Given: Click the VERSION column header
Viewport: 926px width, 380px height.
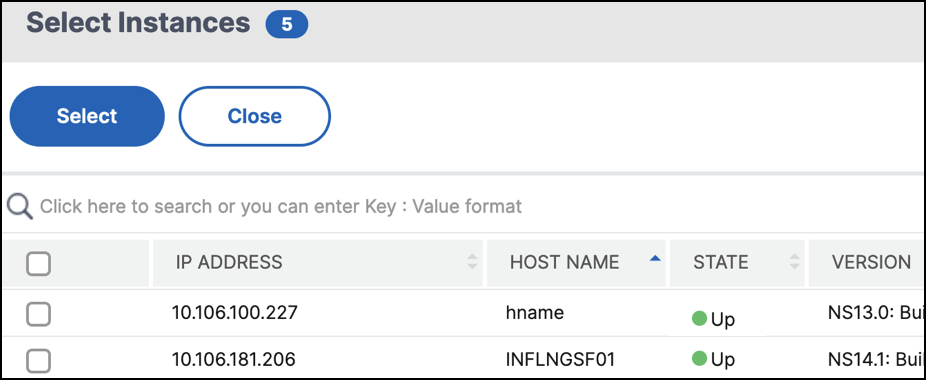Looking at the screenshot, I should [867, 262].
